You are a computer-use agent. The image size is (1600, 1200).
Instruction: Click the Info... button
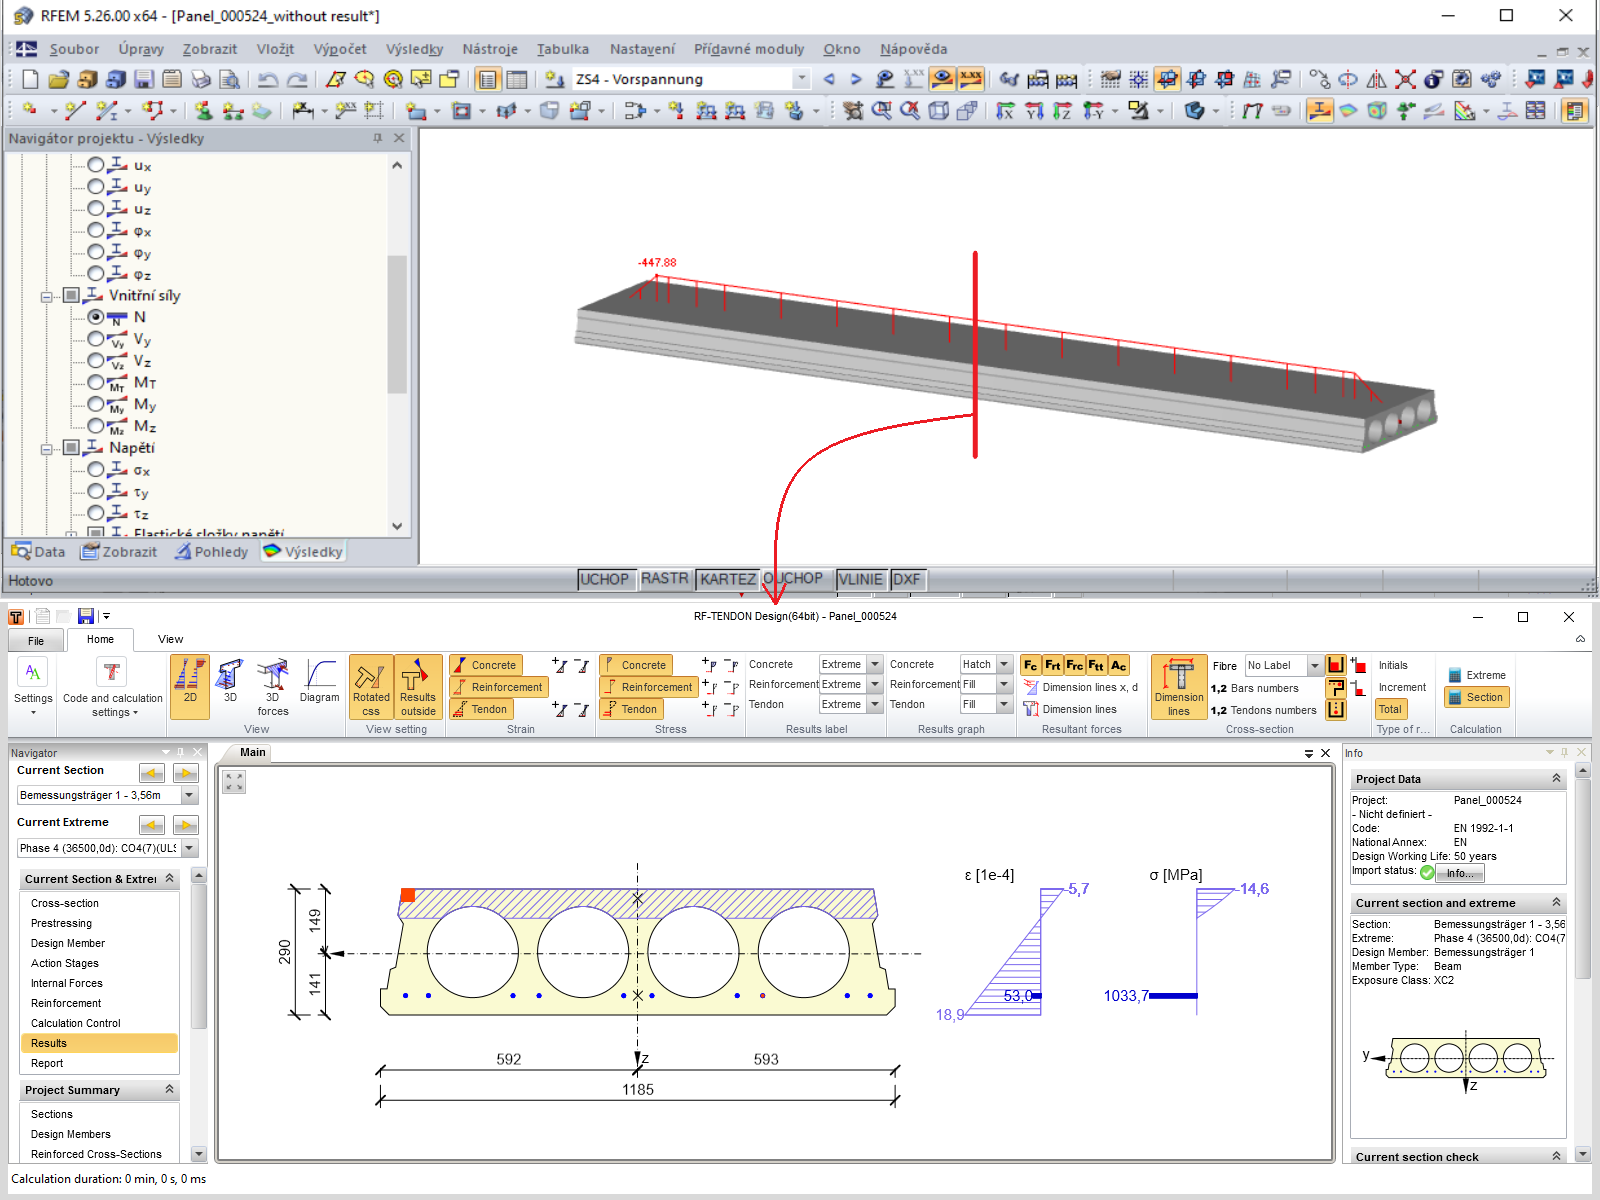click(x=1460, y=873)
